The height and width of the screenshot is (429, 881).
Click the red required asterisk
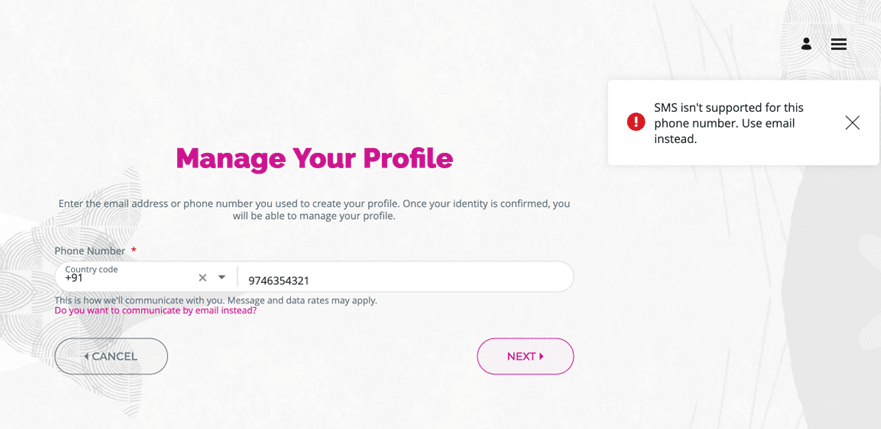click(134, 250)
